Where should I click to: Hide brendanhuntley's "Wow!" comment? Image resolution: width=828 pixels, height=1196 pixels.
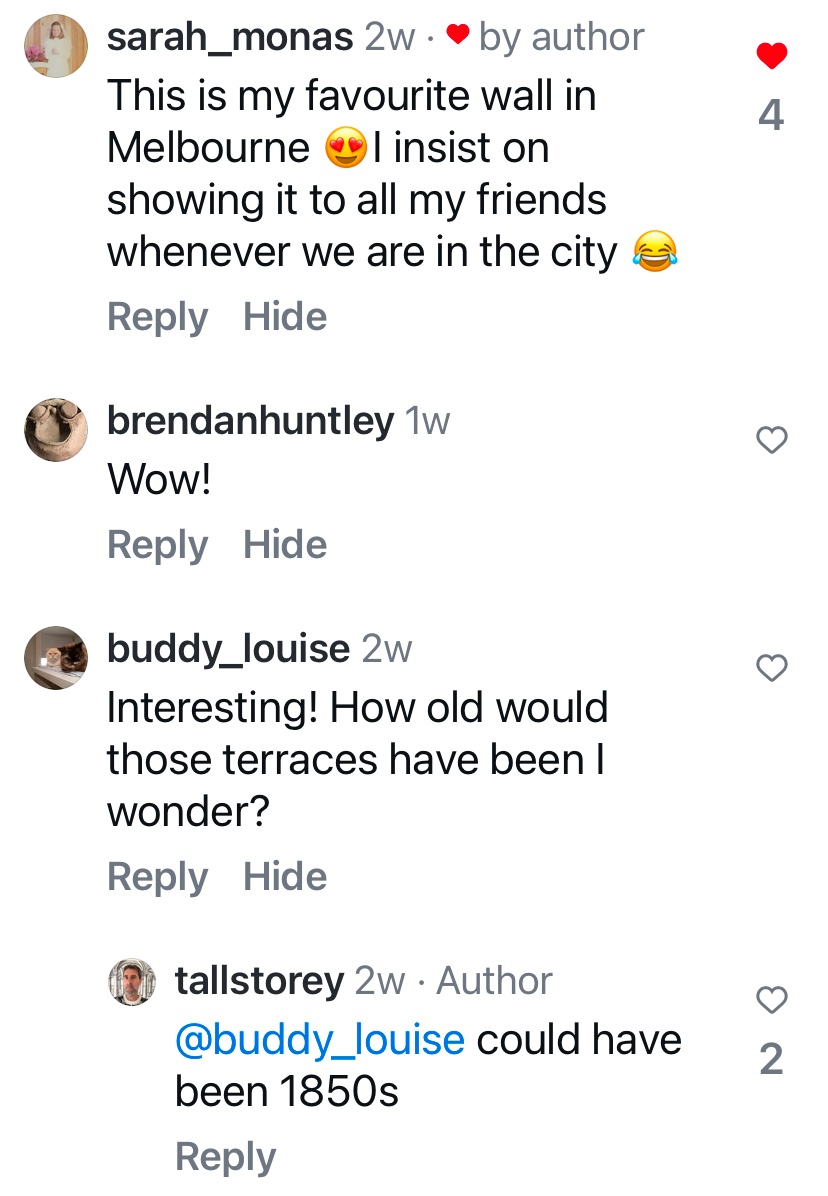coord(285,545)
